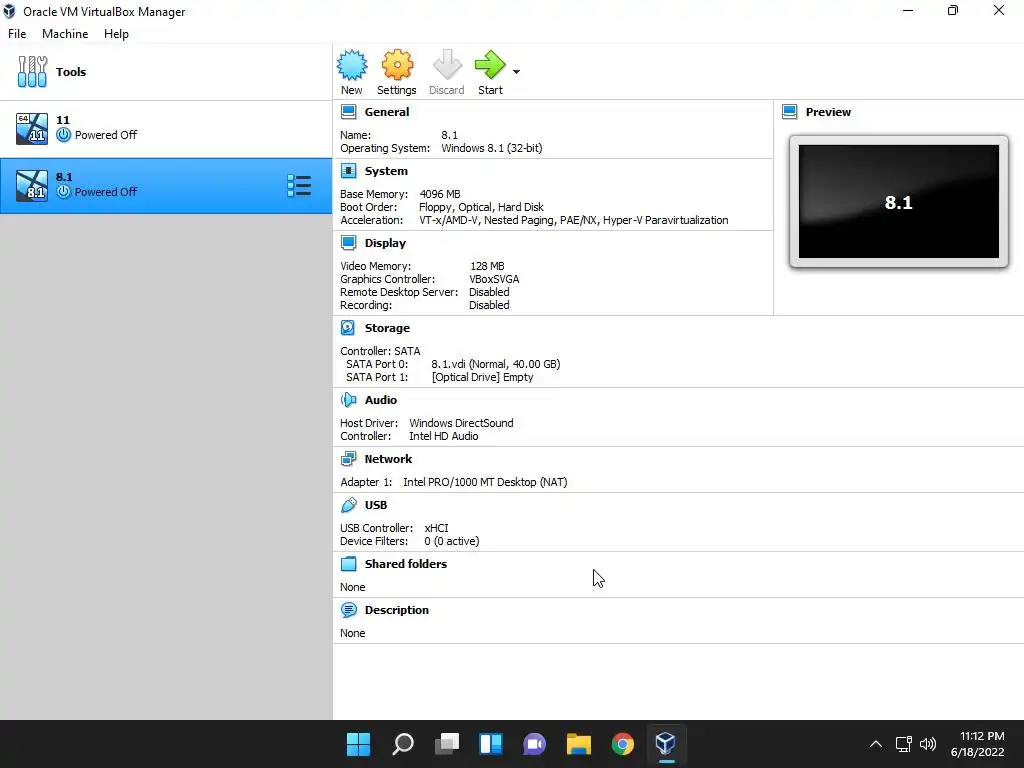Click the Display section icon
The height and width of the screenshot is (768, 1024).
349,243
